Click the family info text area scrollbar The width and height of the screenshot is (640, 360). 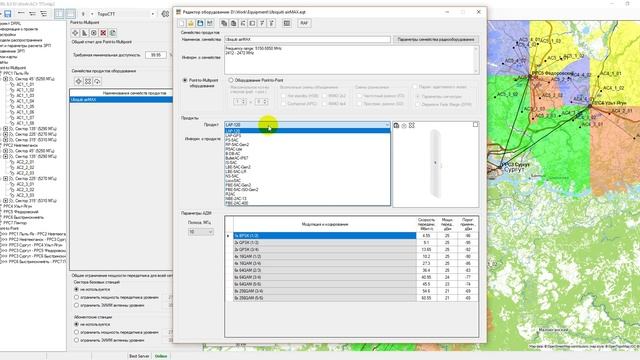476,60
